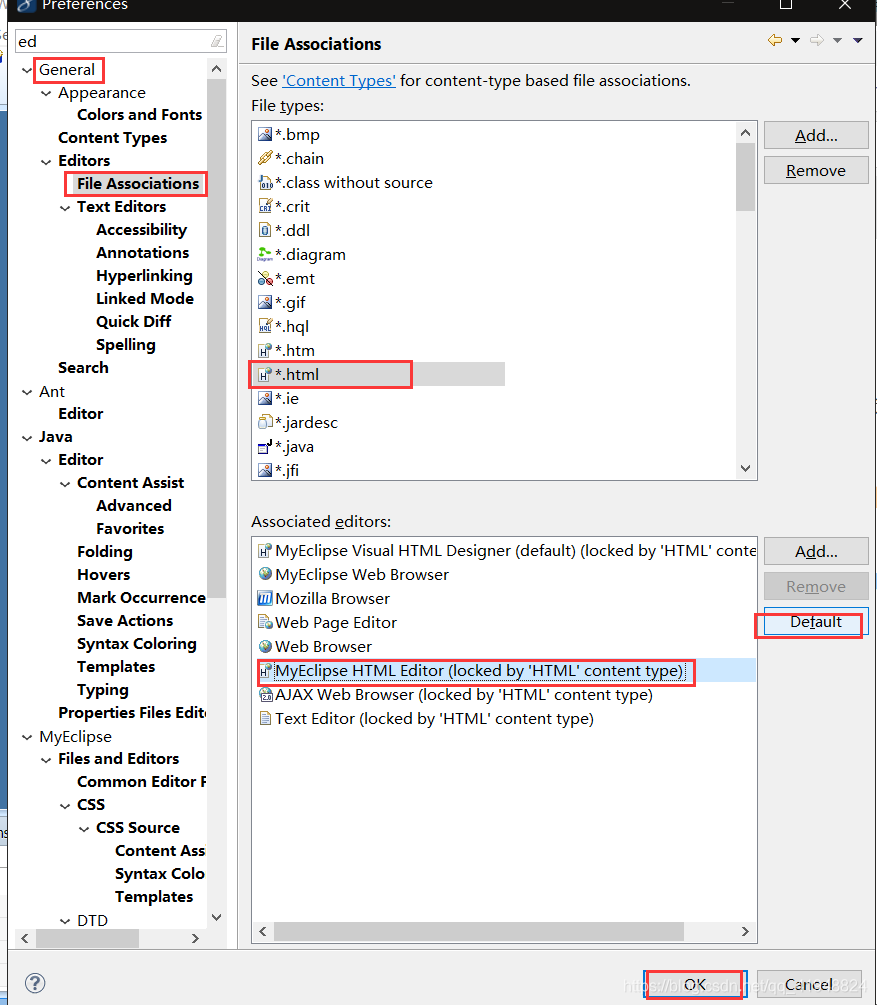The image size is (877, 1005).
Task: Collapse the Java tree node
Action: click(27, 438)
